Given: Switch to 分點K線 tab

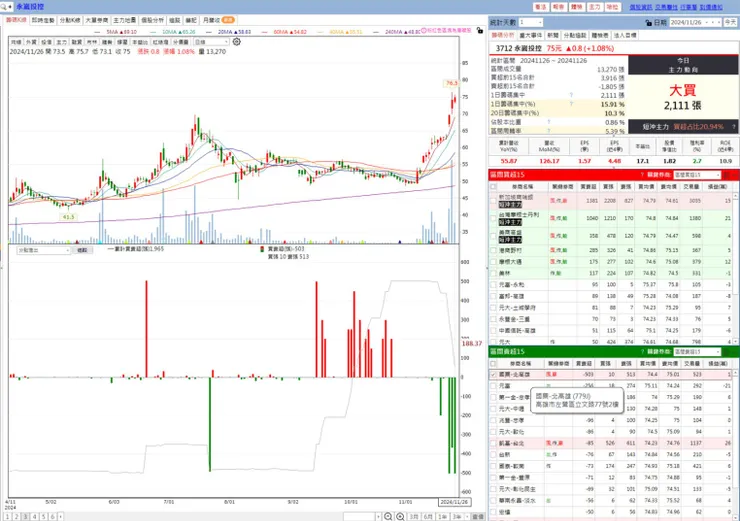Looking at the screenshot, I should 70,20.
